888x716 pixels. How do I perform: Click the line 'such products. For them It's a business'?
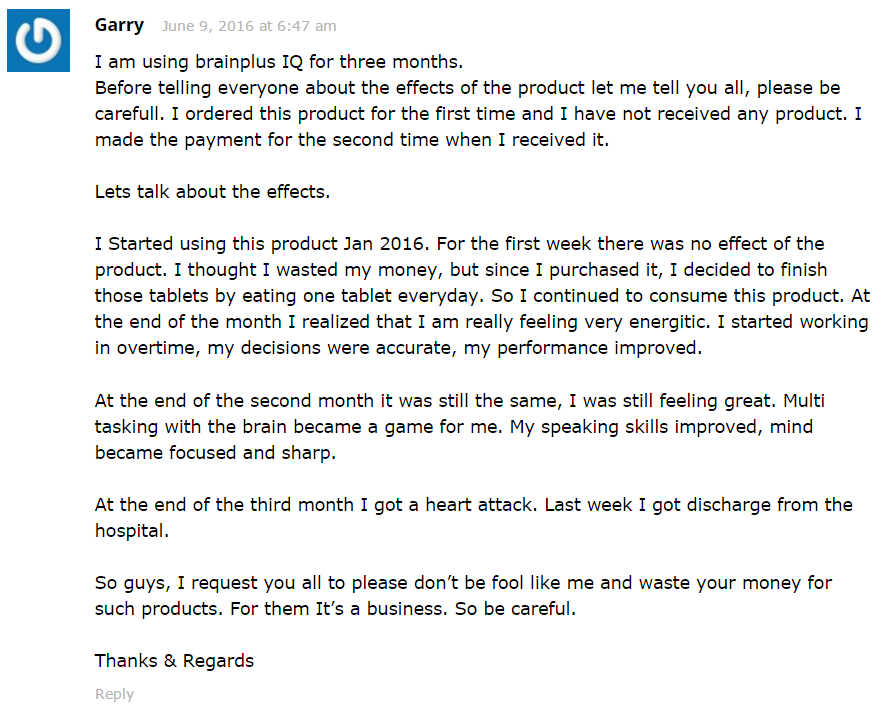(x=335, y=608)
